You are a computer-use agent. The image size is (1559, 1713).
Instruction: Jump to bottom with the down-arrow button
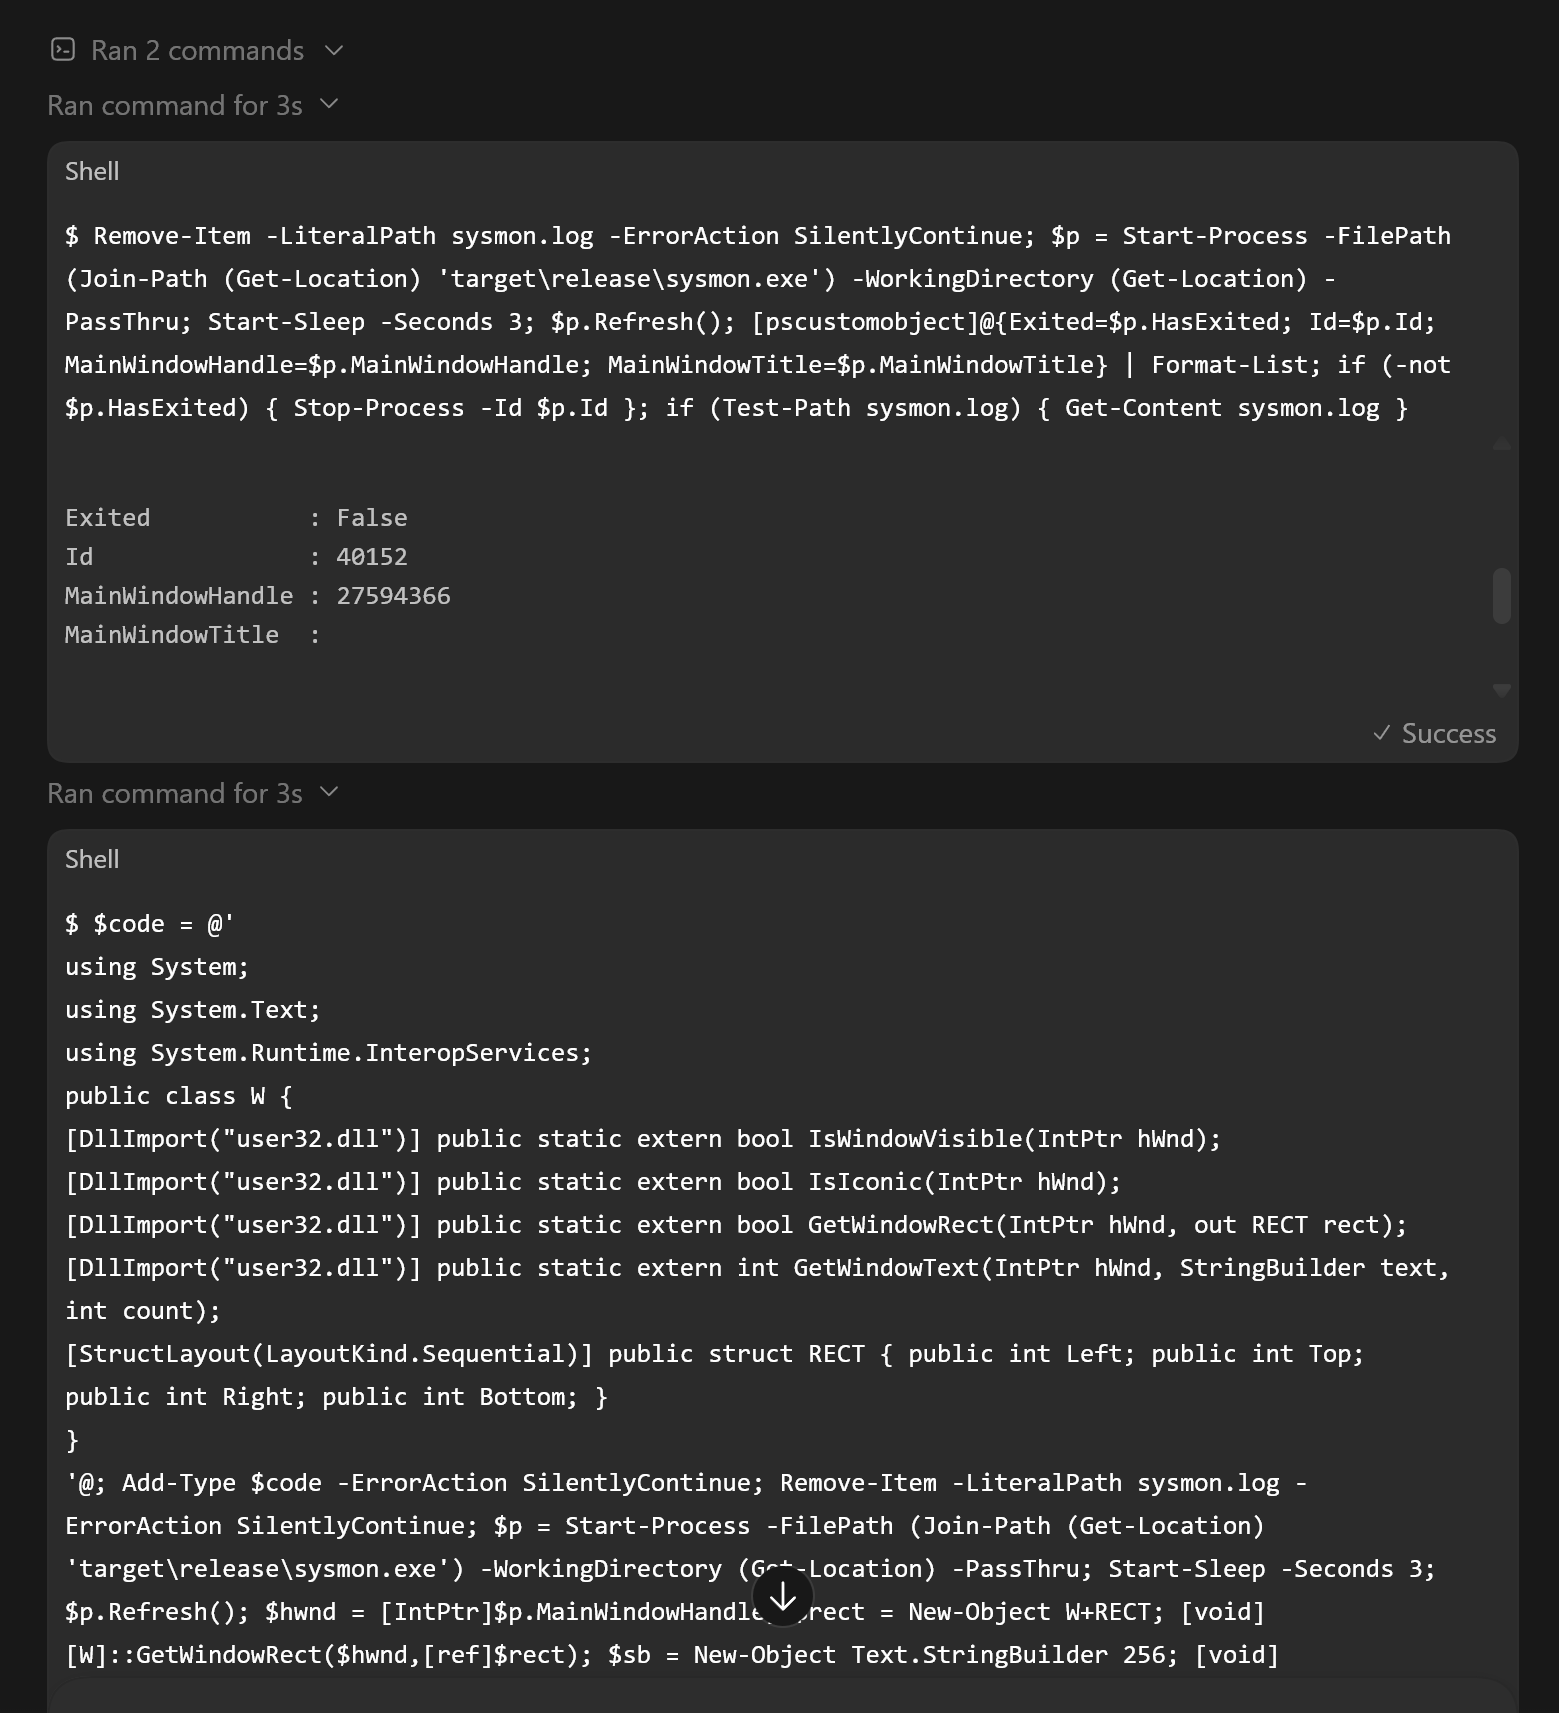(783, 1597)
